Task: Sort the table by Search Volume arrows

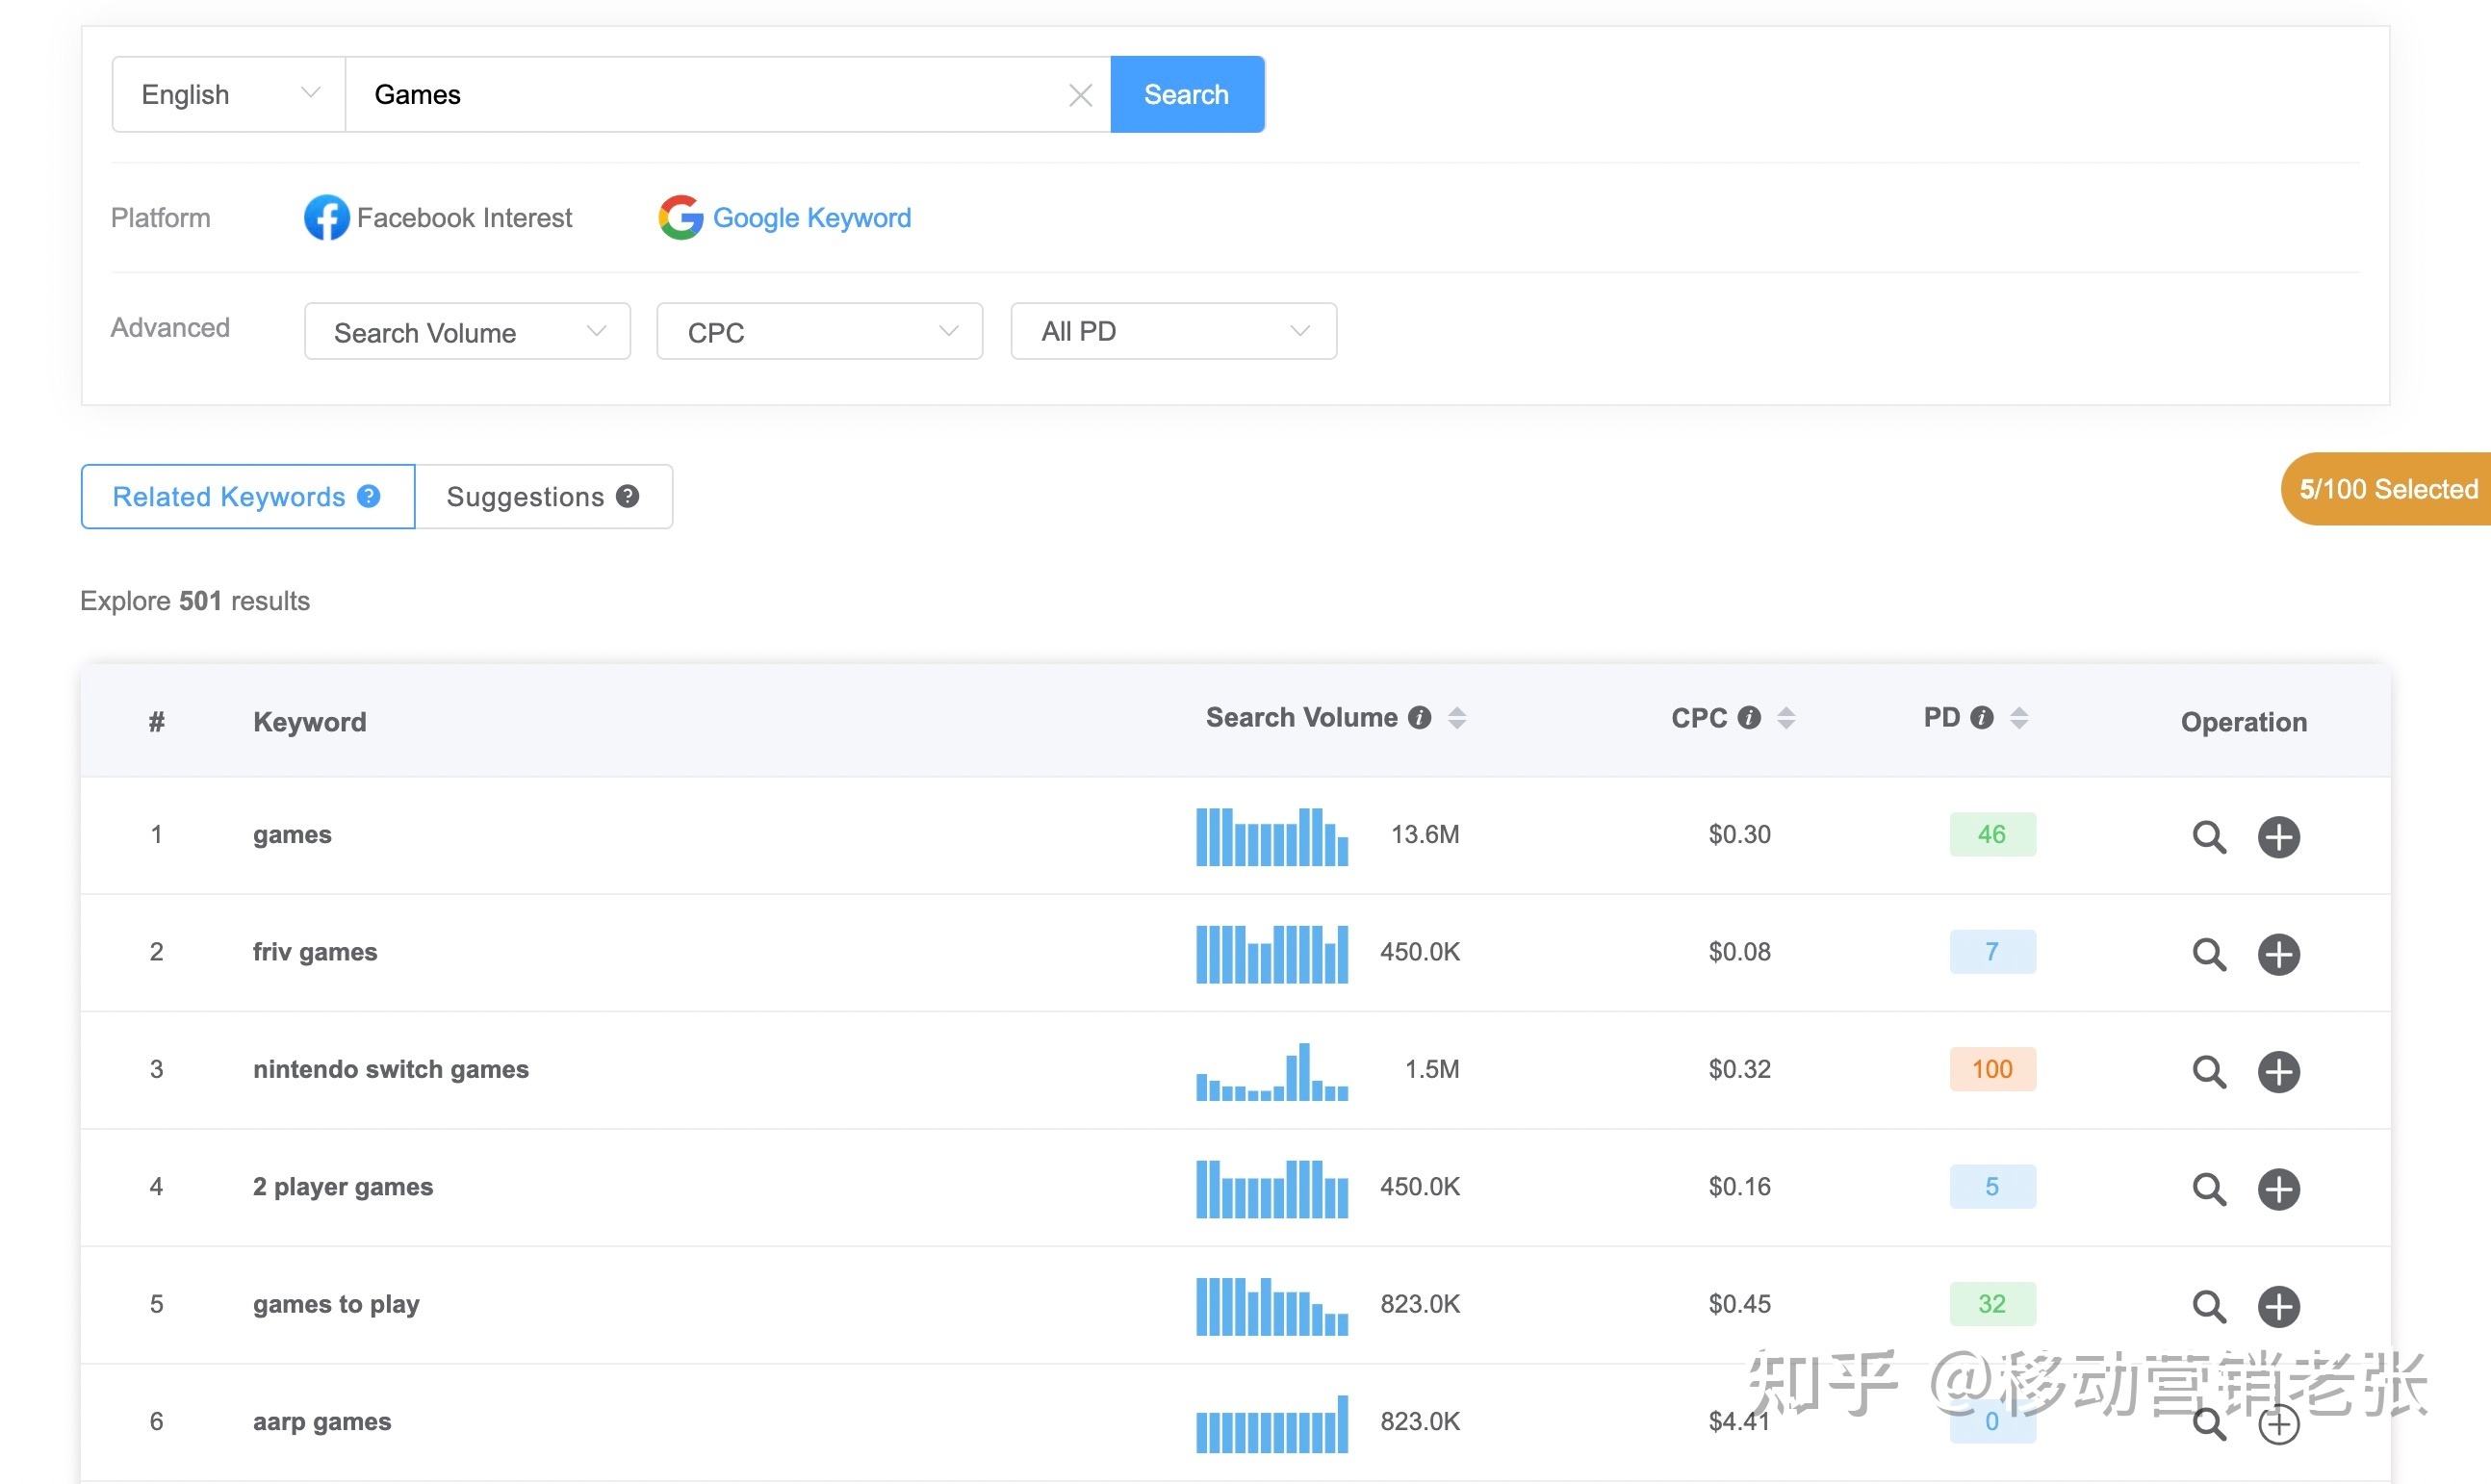Action: pyautogui.click(x=1457, y=717)
